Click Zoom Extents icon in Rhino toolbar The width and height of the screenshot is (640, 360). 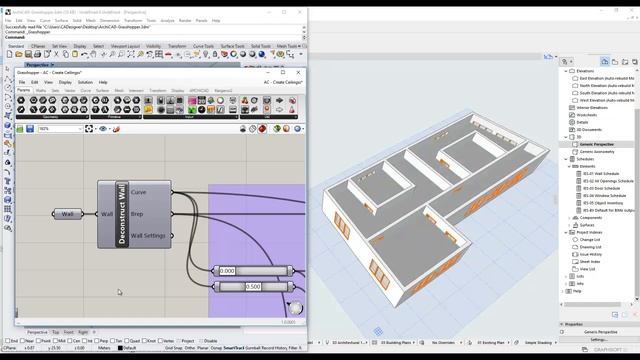(131, 54)
